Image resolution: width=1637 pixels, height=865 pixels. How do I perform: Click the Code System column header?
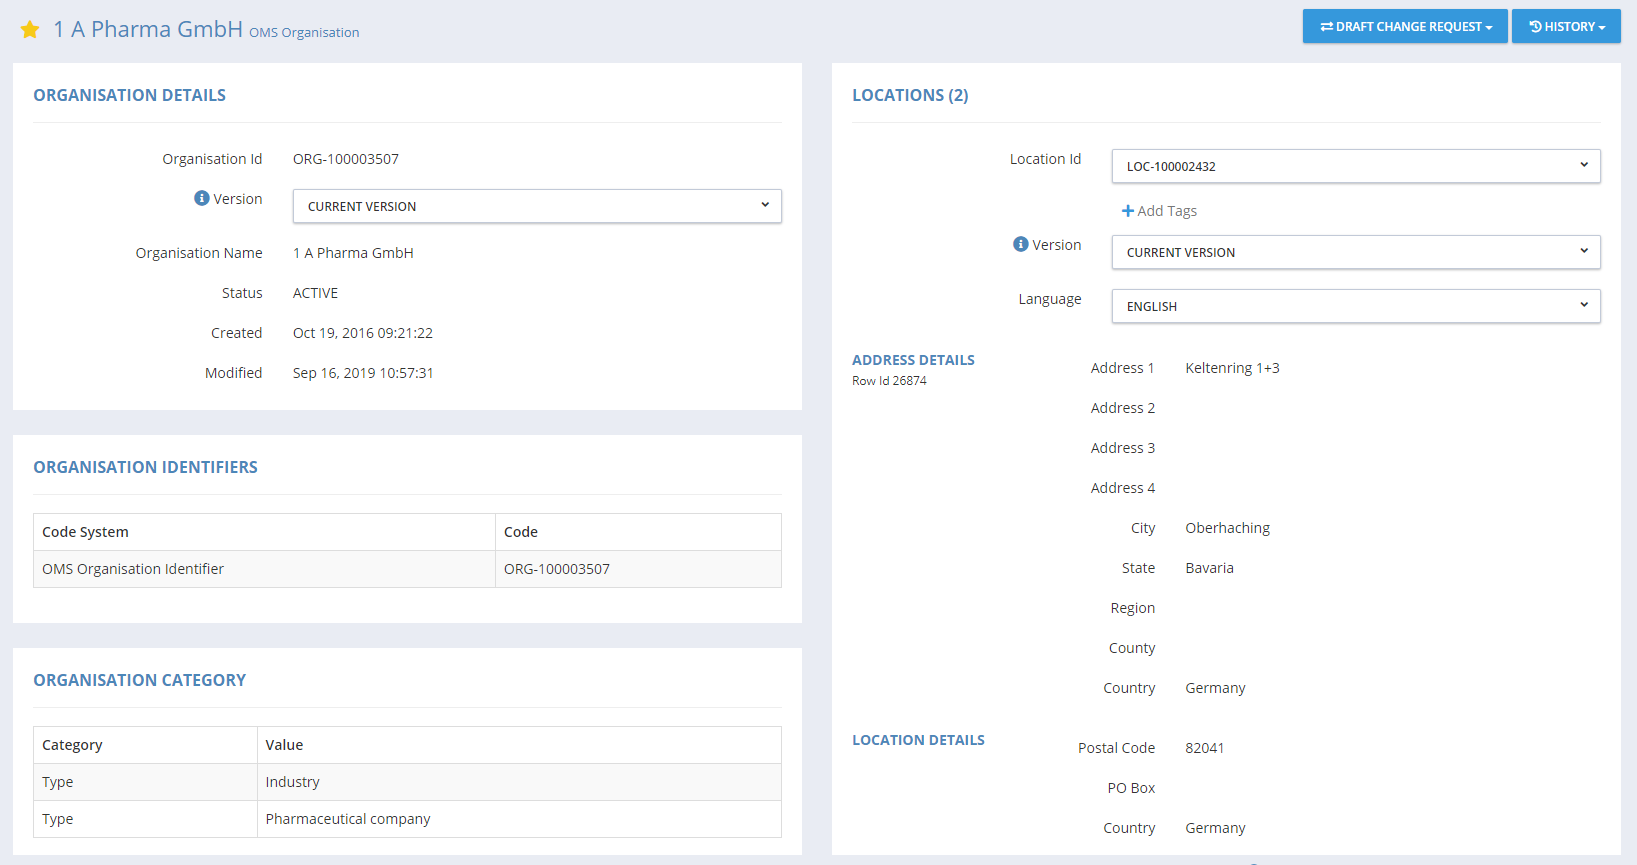coord(86,532)
